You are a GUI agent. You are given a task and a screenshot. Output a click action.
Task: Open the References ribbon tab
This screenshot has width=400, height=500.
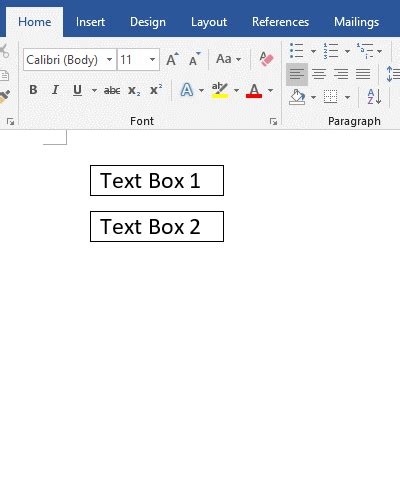pyautogui.click(x=280, y=22)
